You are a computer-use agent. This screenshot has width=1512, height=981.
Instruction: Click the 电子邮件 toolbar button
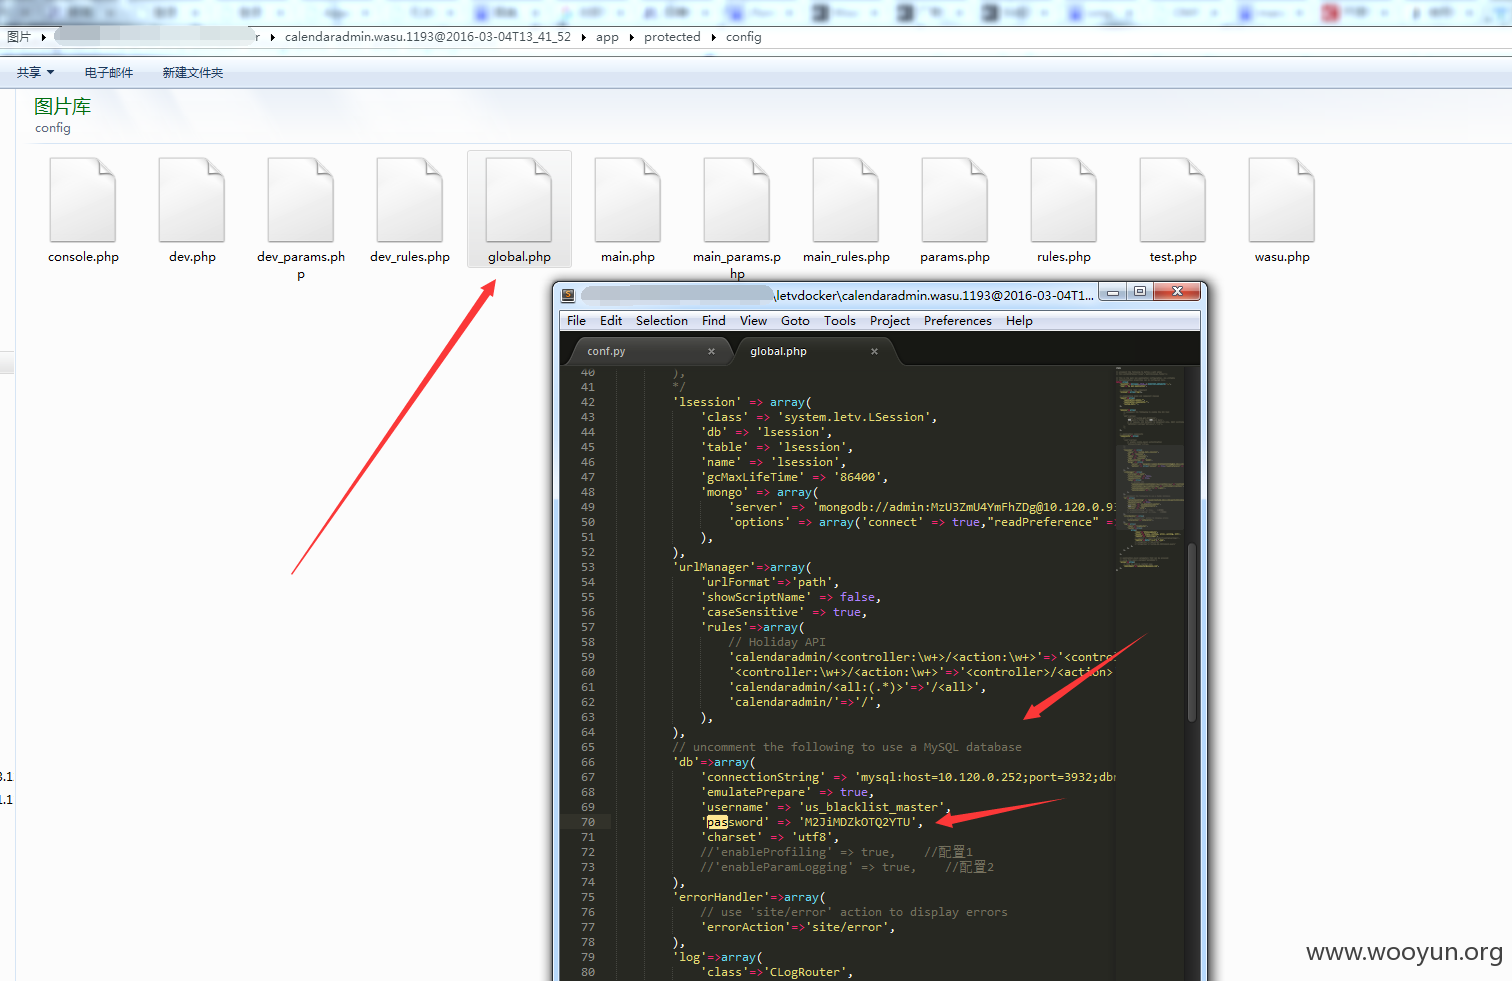(x=109, y=73)
